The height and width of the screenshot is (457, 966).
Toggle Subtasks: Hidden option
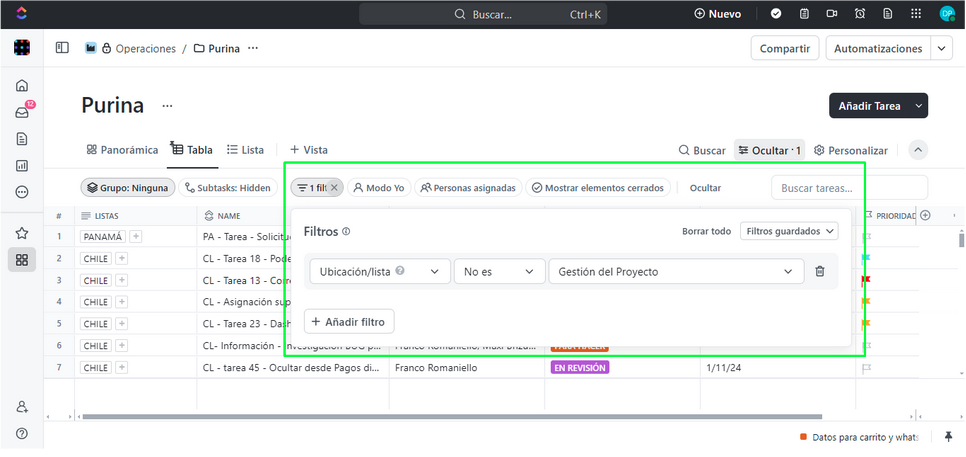(x=227, y=188)
